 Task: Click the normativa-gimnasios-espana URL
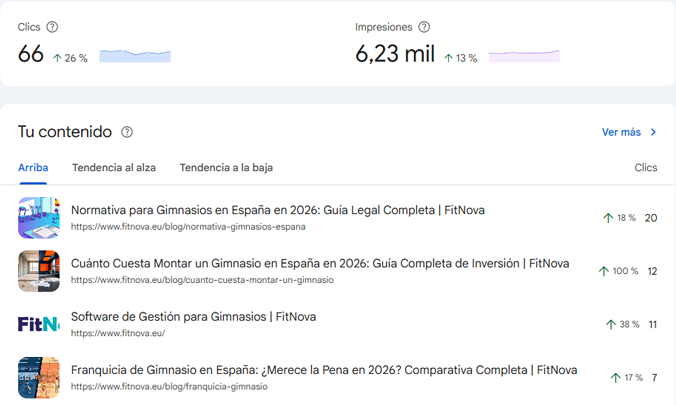point(188,227)
